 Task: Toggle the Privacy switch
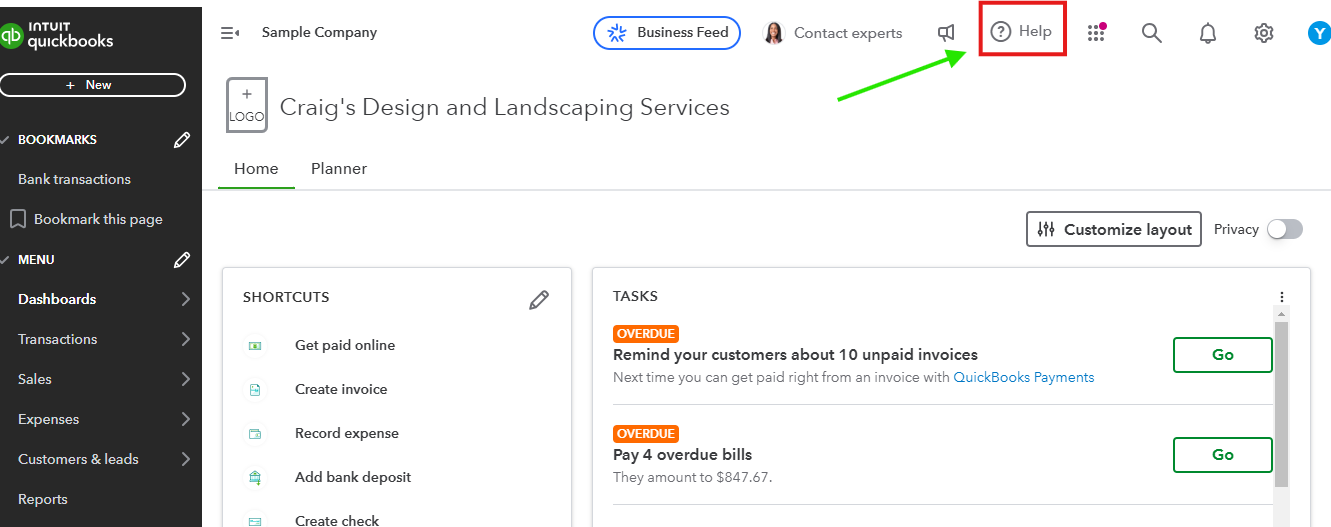1285,229
